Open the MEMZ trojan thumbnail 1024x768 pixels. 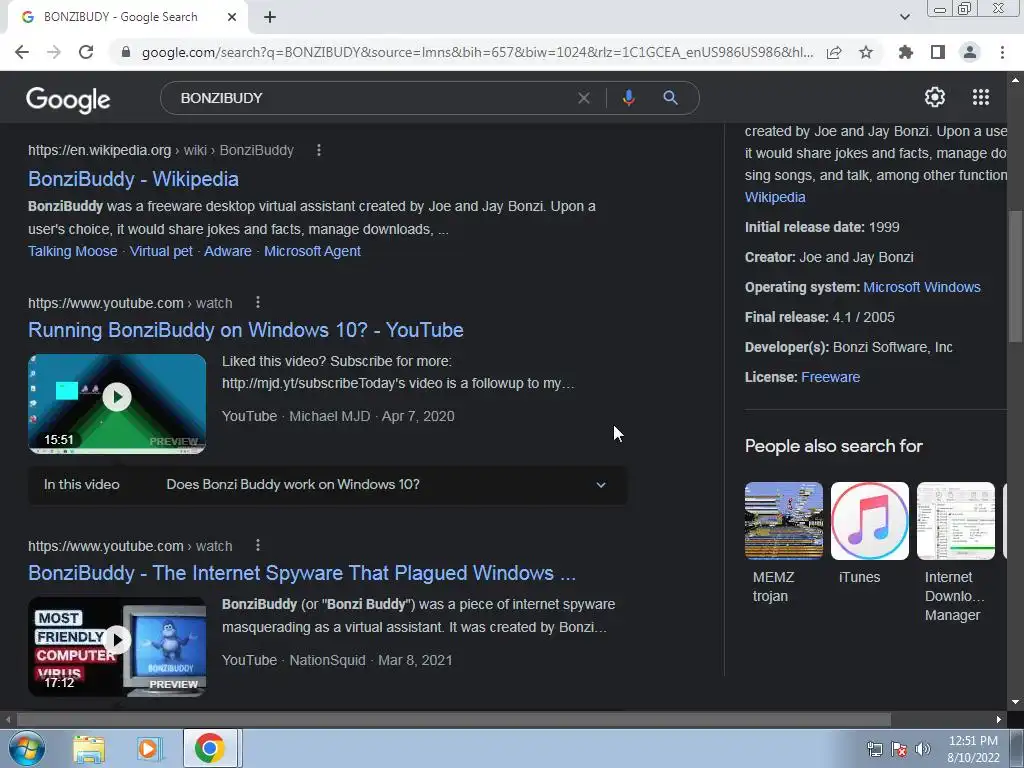pyautogui.click(x=784, y=521)
